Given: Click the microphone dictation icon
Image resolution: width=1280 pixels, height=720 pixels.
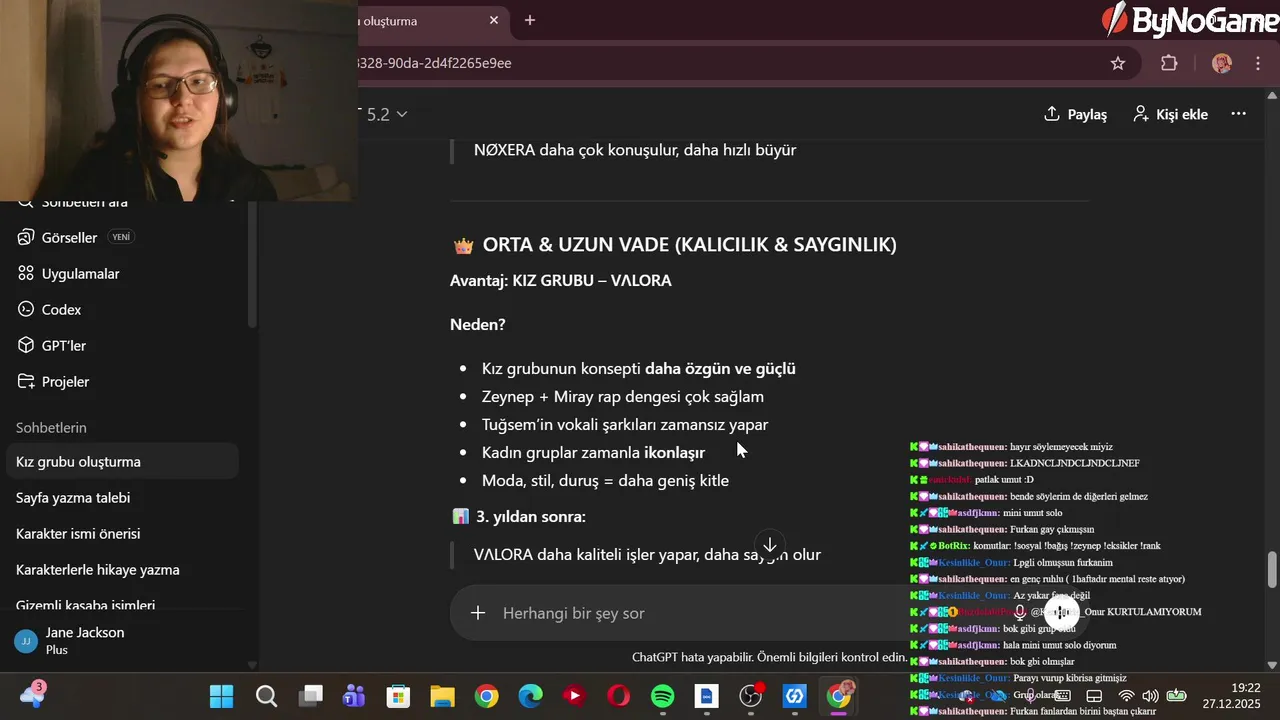Looking at the screenshot, I should point(1019,612).
